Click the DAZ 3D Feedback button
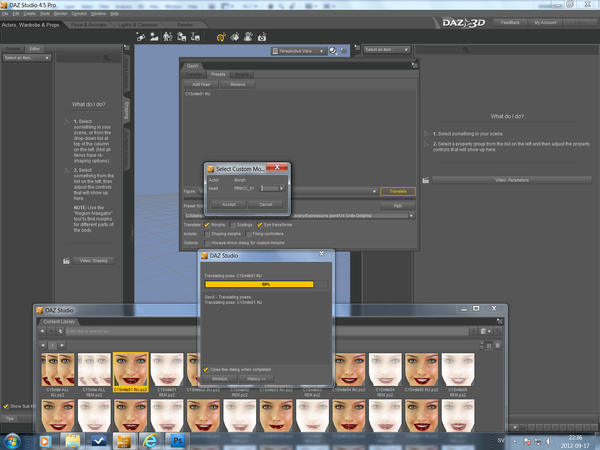 pyautogui.click(x=510, y=22)
